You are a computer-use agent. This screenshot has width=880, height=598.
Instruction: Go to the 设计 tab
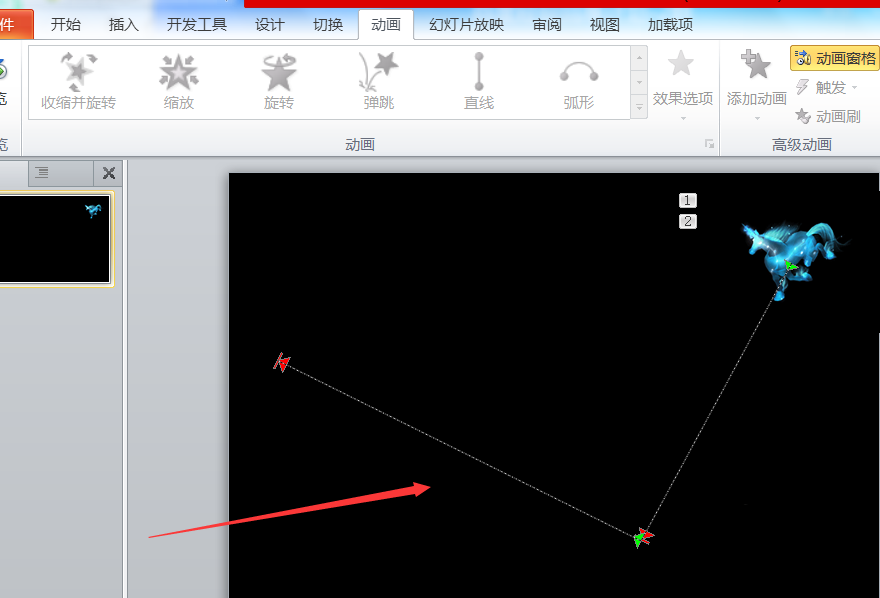point(269,25)
